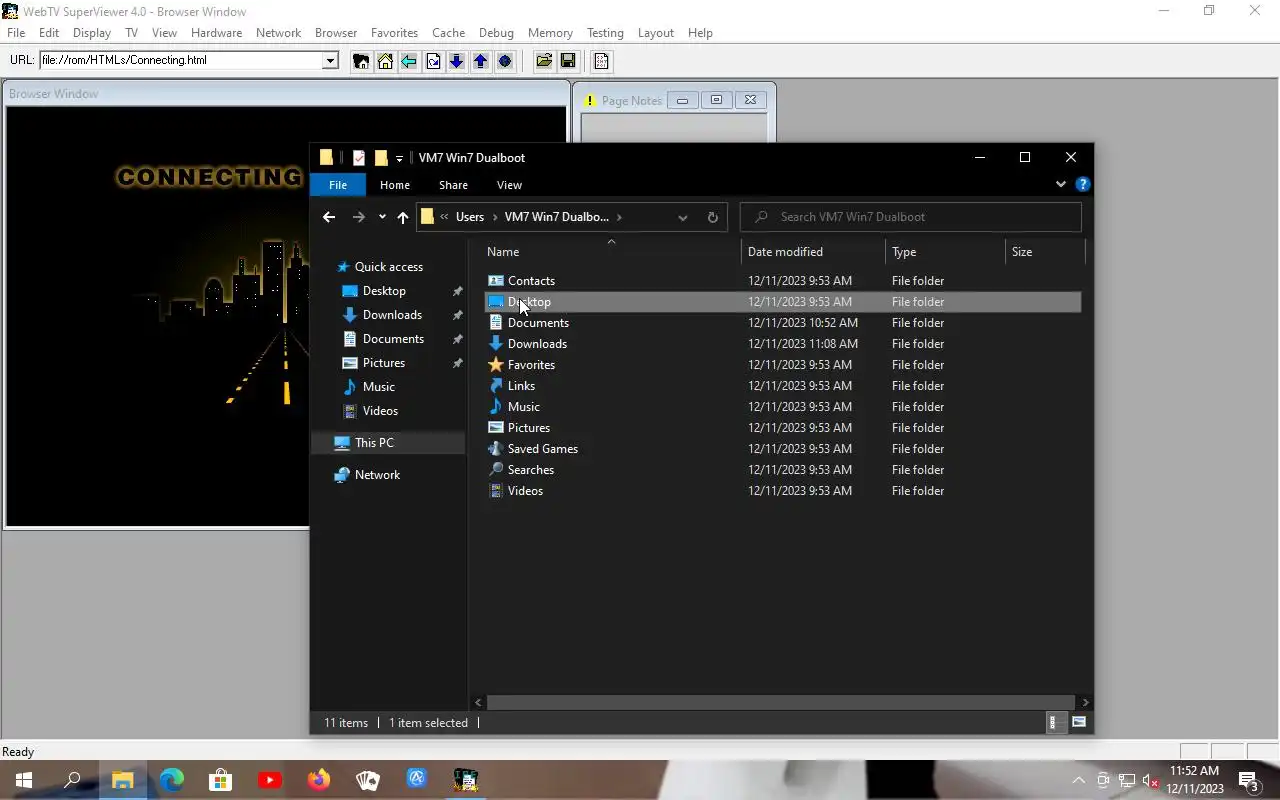The height and width of the screenshot is (800, 1280).
Task: Open Quick Access Toolbar customize dropdown
Action: tap(399, 158)
